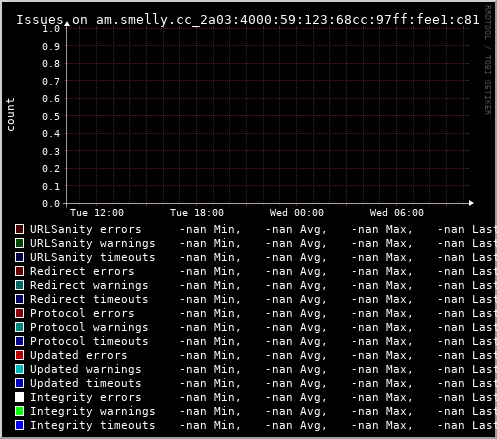
Task: Select the Updated errors legend label
Action: coord(79,355)
